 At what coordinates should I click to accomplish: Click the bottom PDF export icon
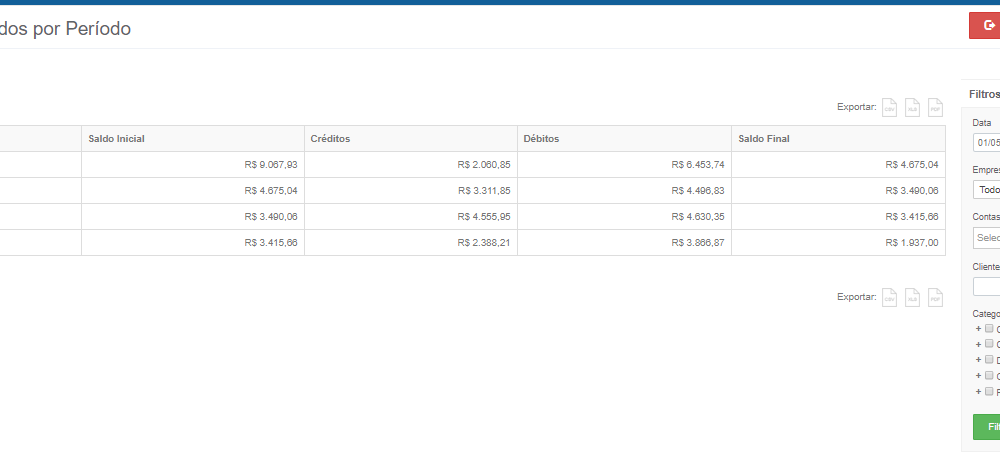(x=935, y=297)
